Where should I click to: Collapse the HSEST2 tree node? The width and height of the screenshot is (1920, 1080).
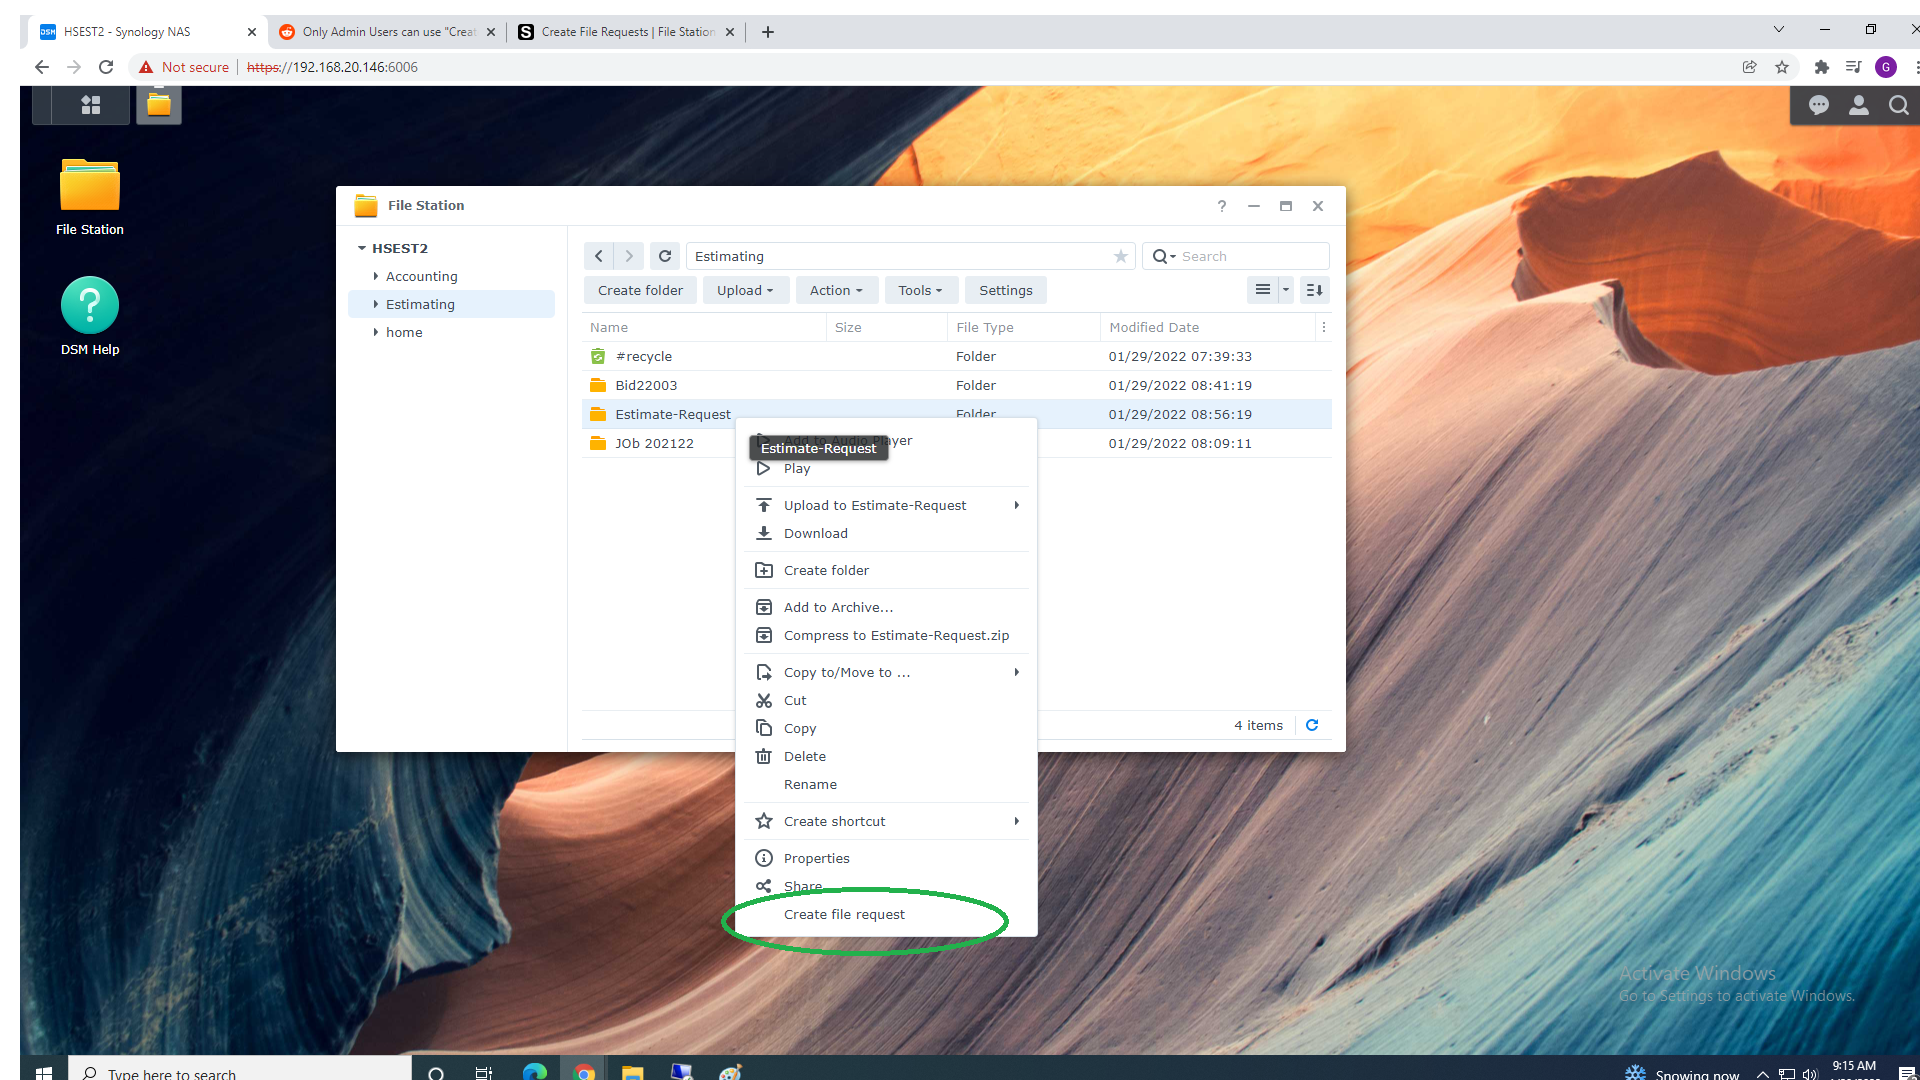point(362,248)
